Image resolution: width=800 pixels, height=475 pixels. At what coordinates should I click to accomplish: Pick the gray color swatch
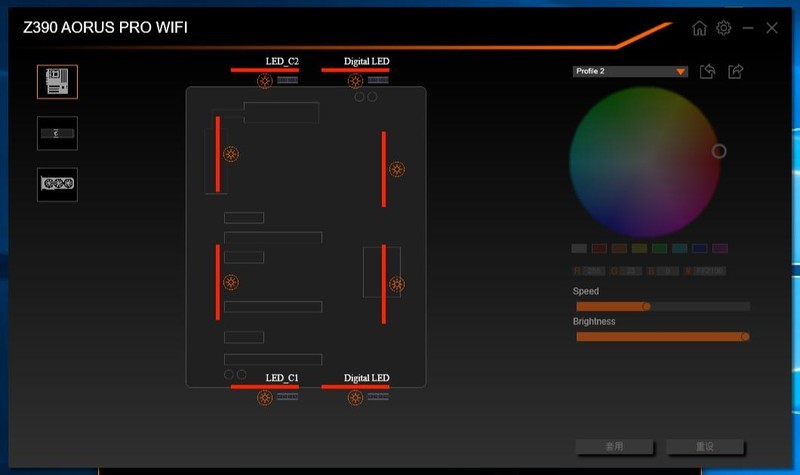(x=579, y=248)
